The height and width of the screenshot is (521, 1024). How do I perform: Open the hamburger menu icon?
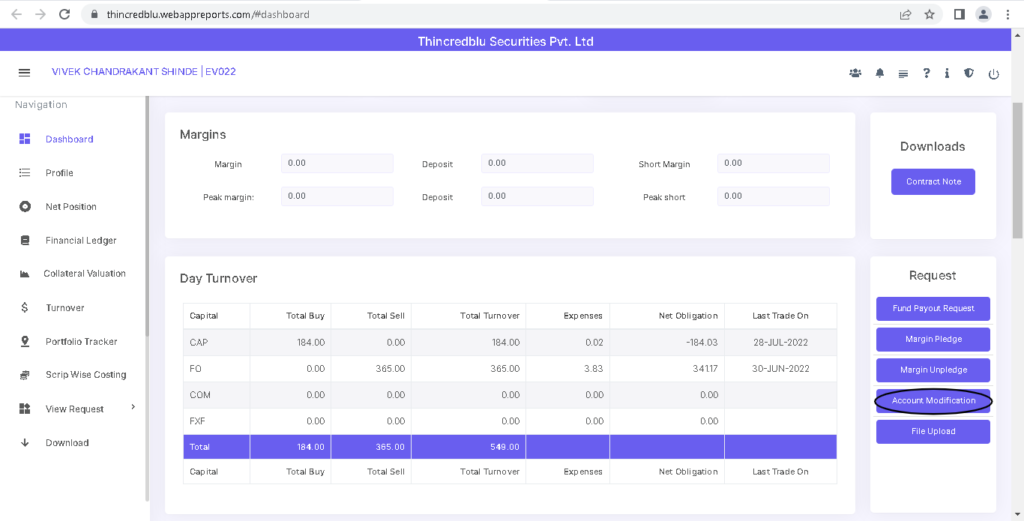(x=24, y=72)
